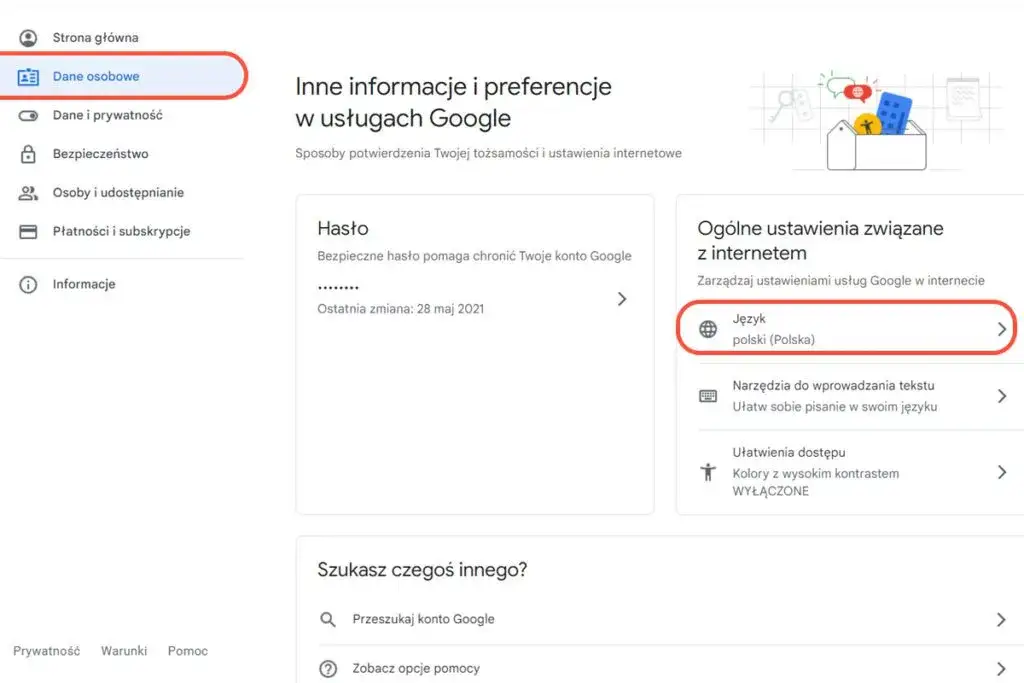
Task: Expand the Hasło settings chevron
Action: pyautogui.click(x=622, y=298)
